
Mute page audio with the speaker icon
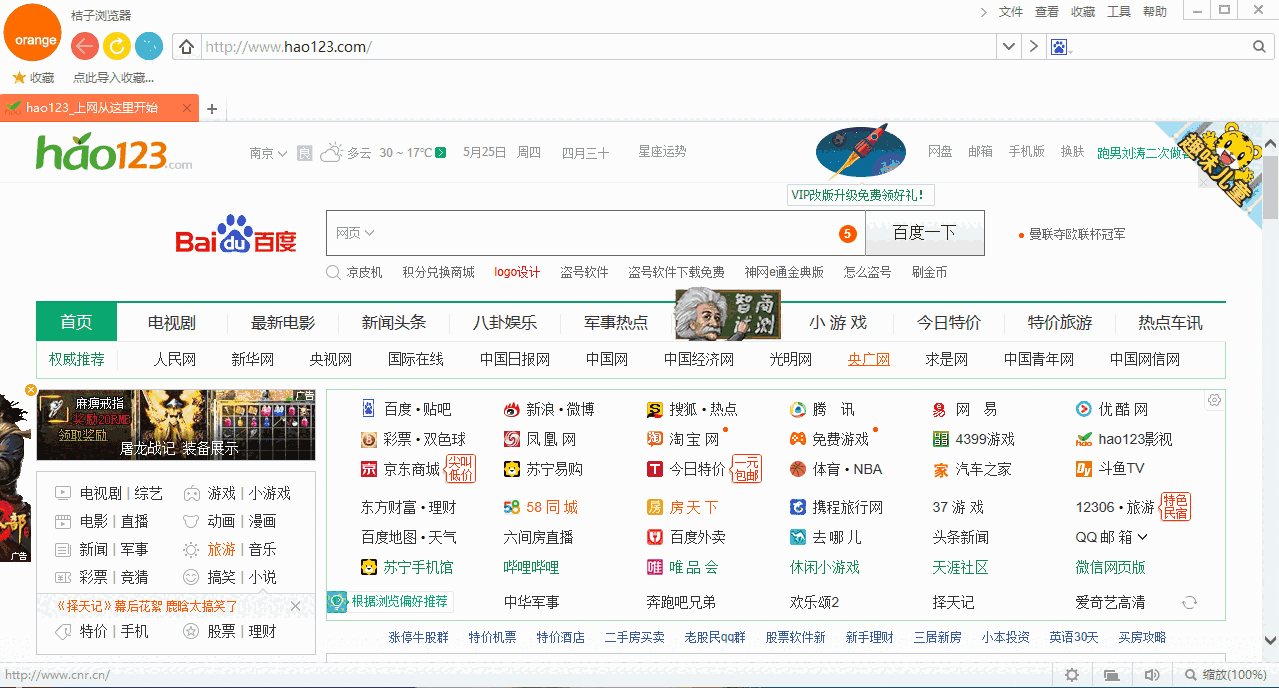coord(1152,674)
